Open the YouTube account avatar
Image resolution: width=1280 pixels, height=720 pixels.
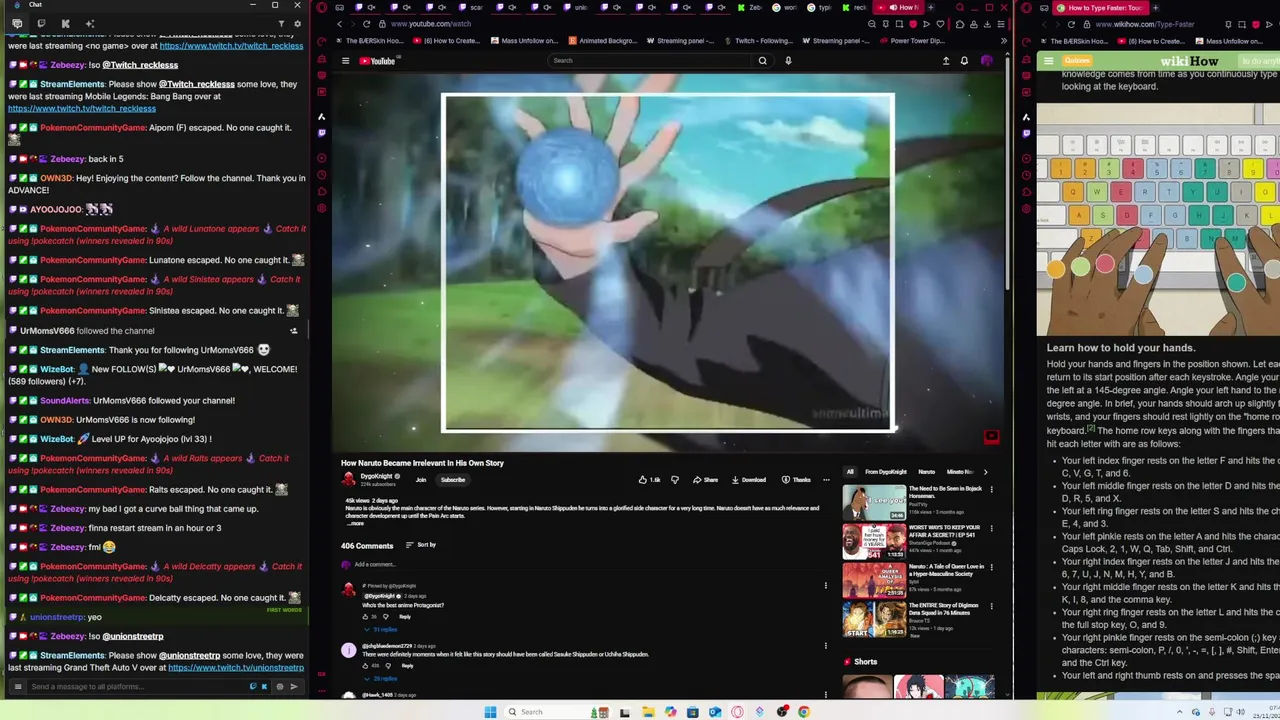[986, 61]
